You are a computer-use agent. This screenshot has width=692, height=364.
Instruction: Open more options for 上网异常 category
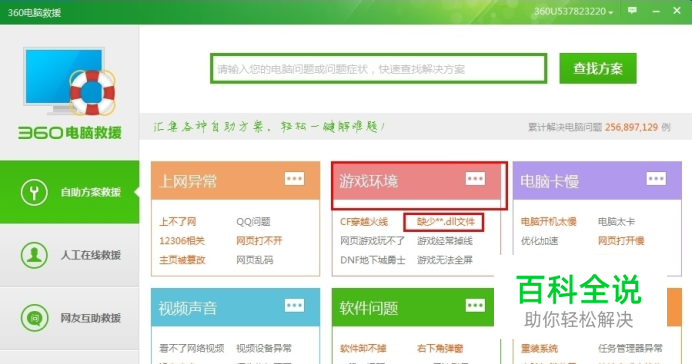tap(294, 179)
